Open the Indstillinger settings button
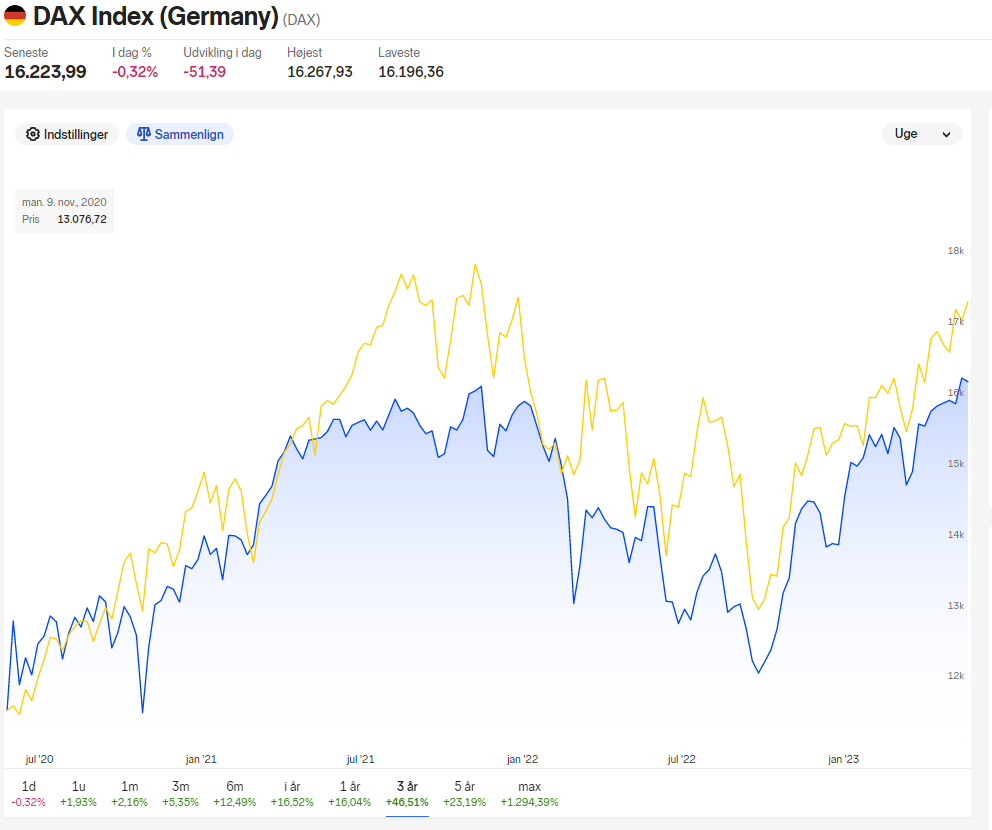Screen dimensions: 992x830 (67, 134)
